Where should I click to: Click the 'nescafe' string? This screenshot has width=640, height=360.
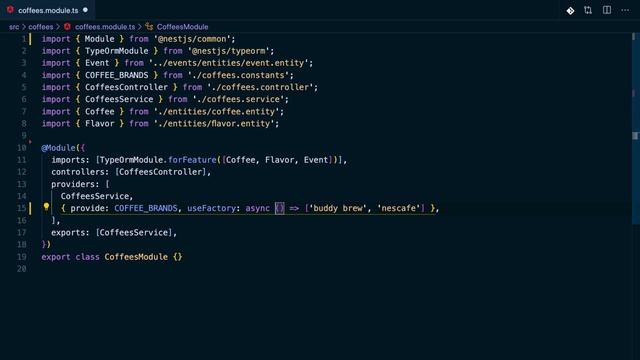(398, 208)
